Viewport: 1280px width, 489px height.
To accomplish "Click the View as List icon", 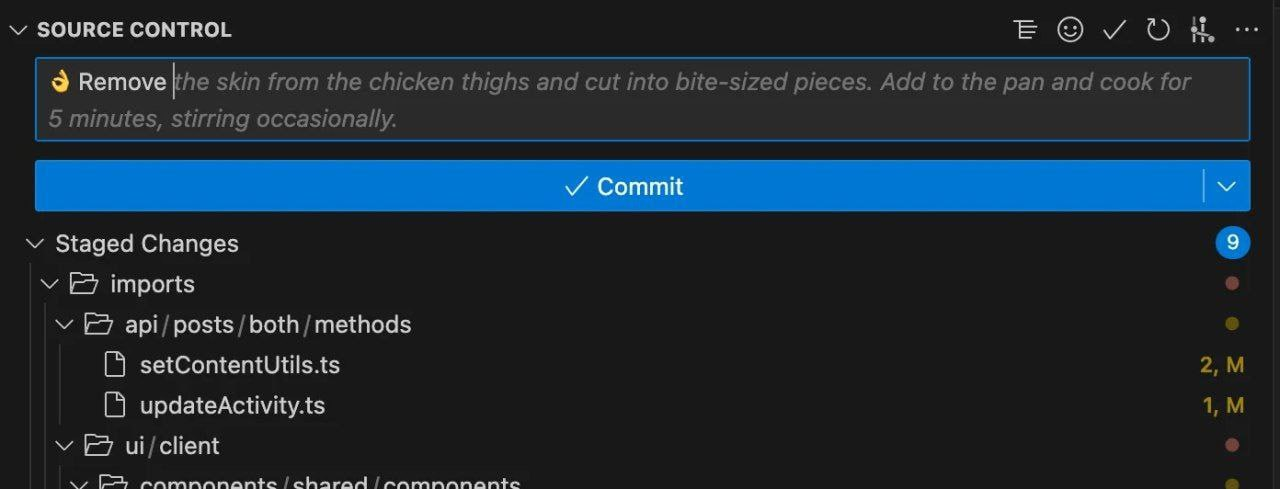I will coord(1025,30).
